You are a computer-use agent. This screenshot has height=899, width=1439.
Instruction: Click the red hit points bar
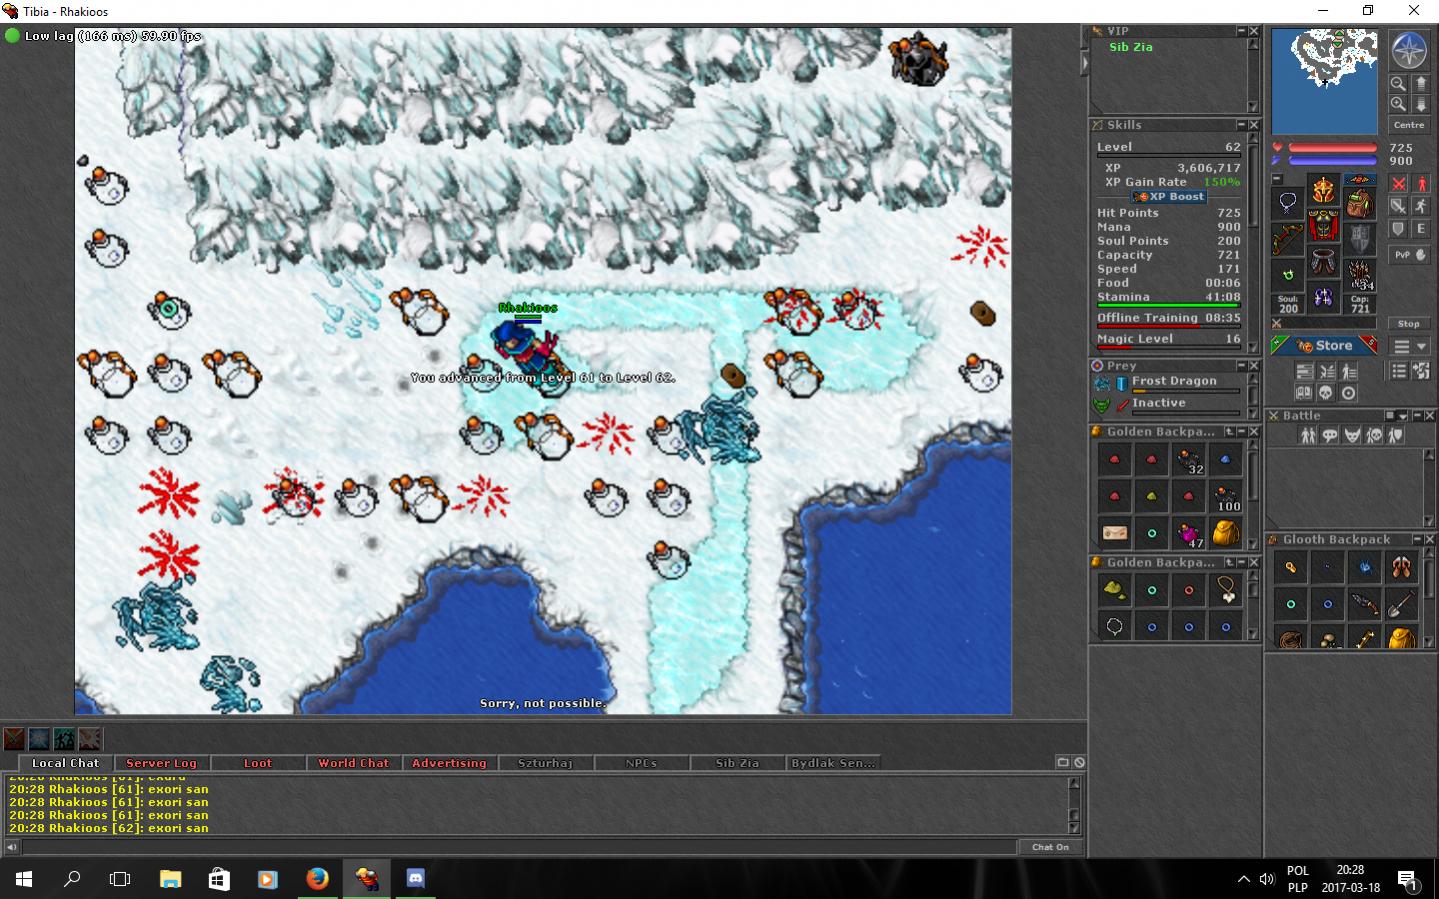pyautogui.click(x=1333, y=148)
